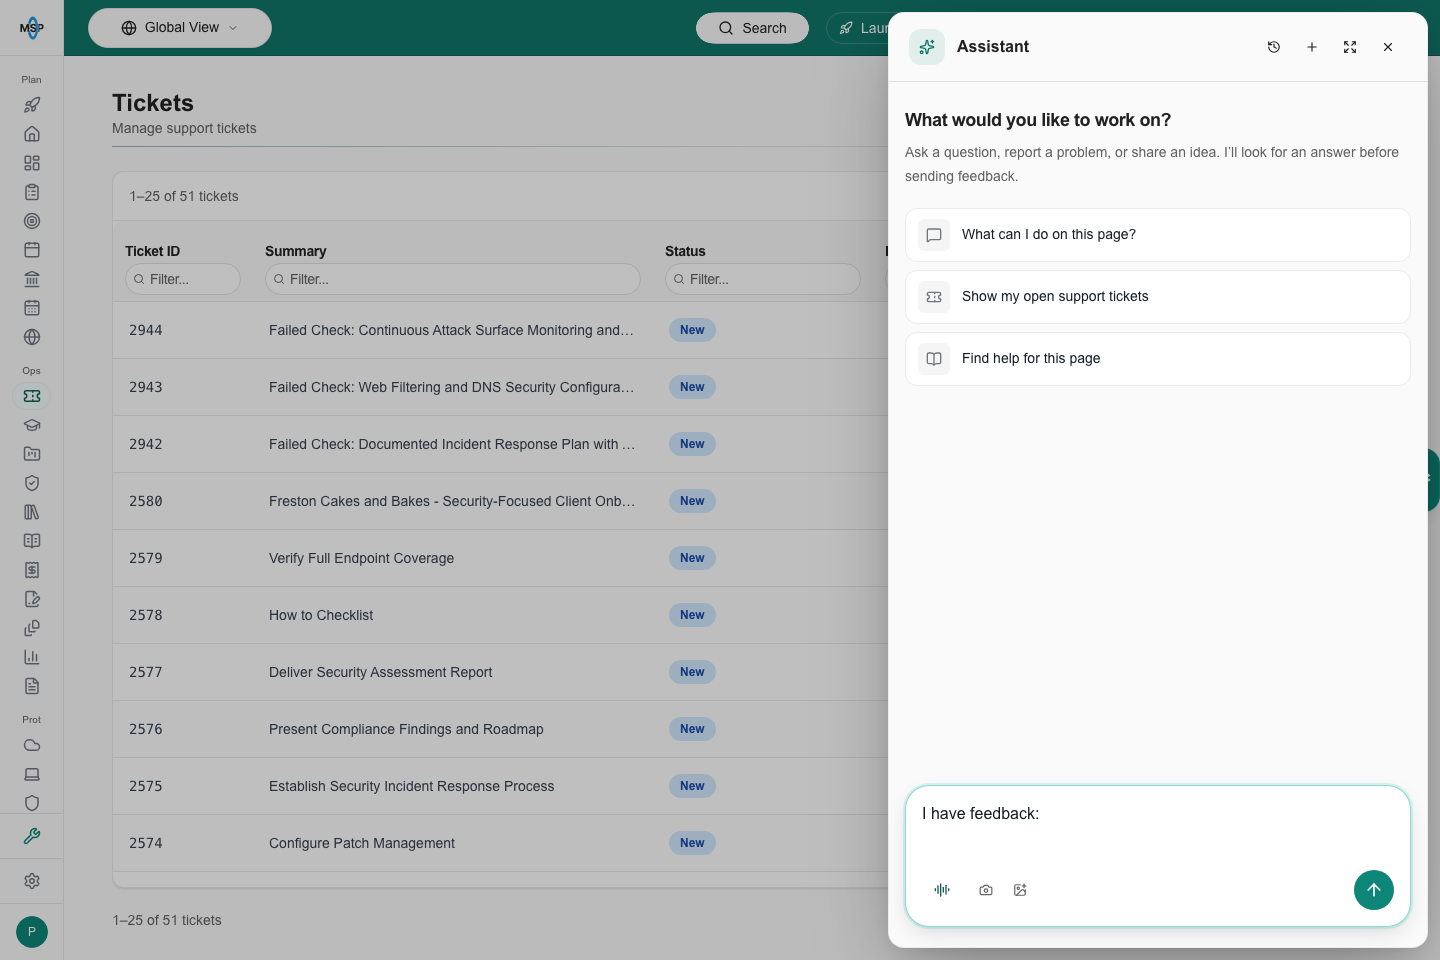Viewport: 1440px width, 960px height.
Task: Click the Assistant message input with "I have feedback:"
Action: (x=1158, y=826)
